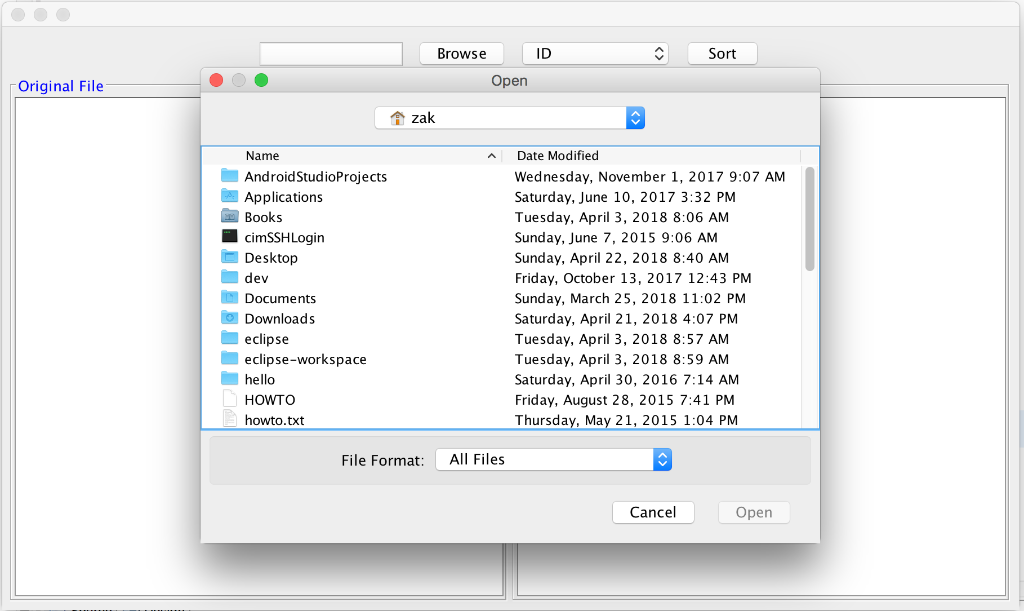Viewport: 1024px width, 611px height.
Task: Click the home icon beside zak
Action: (397, 118)
